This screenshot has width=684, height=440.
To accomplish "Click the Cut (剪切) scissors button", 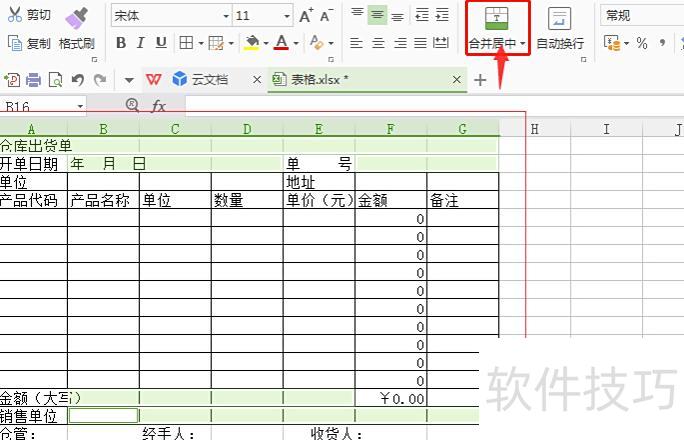I will point(29,14).
